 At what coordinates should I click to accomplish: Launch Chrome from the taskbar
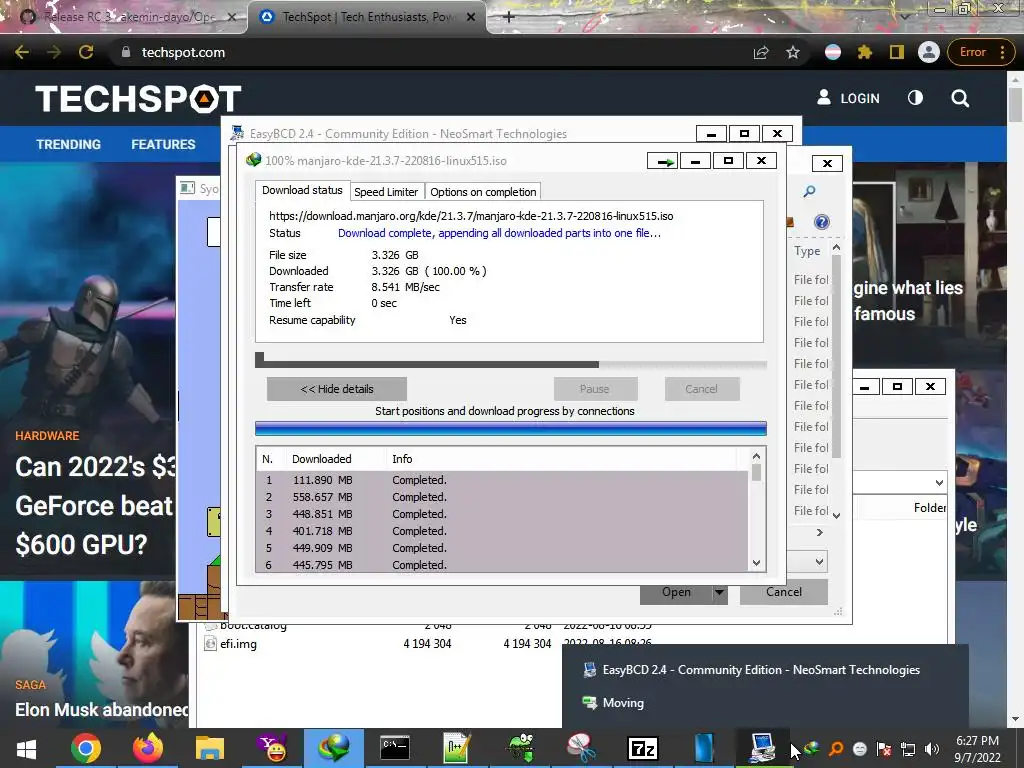click(x=86, y=748)
